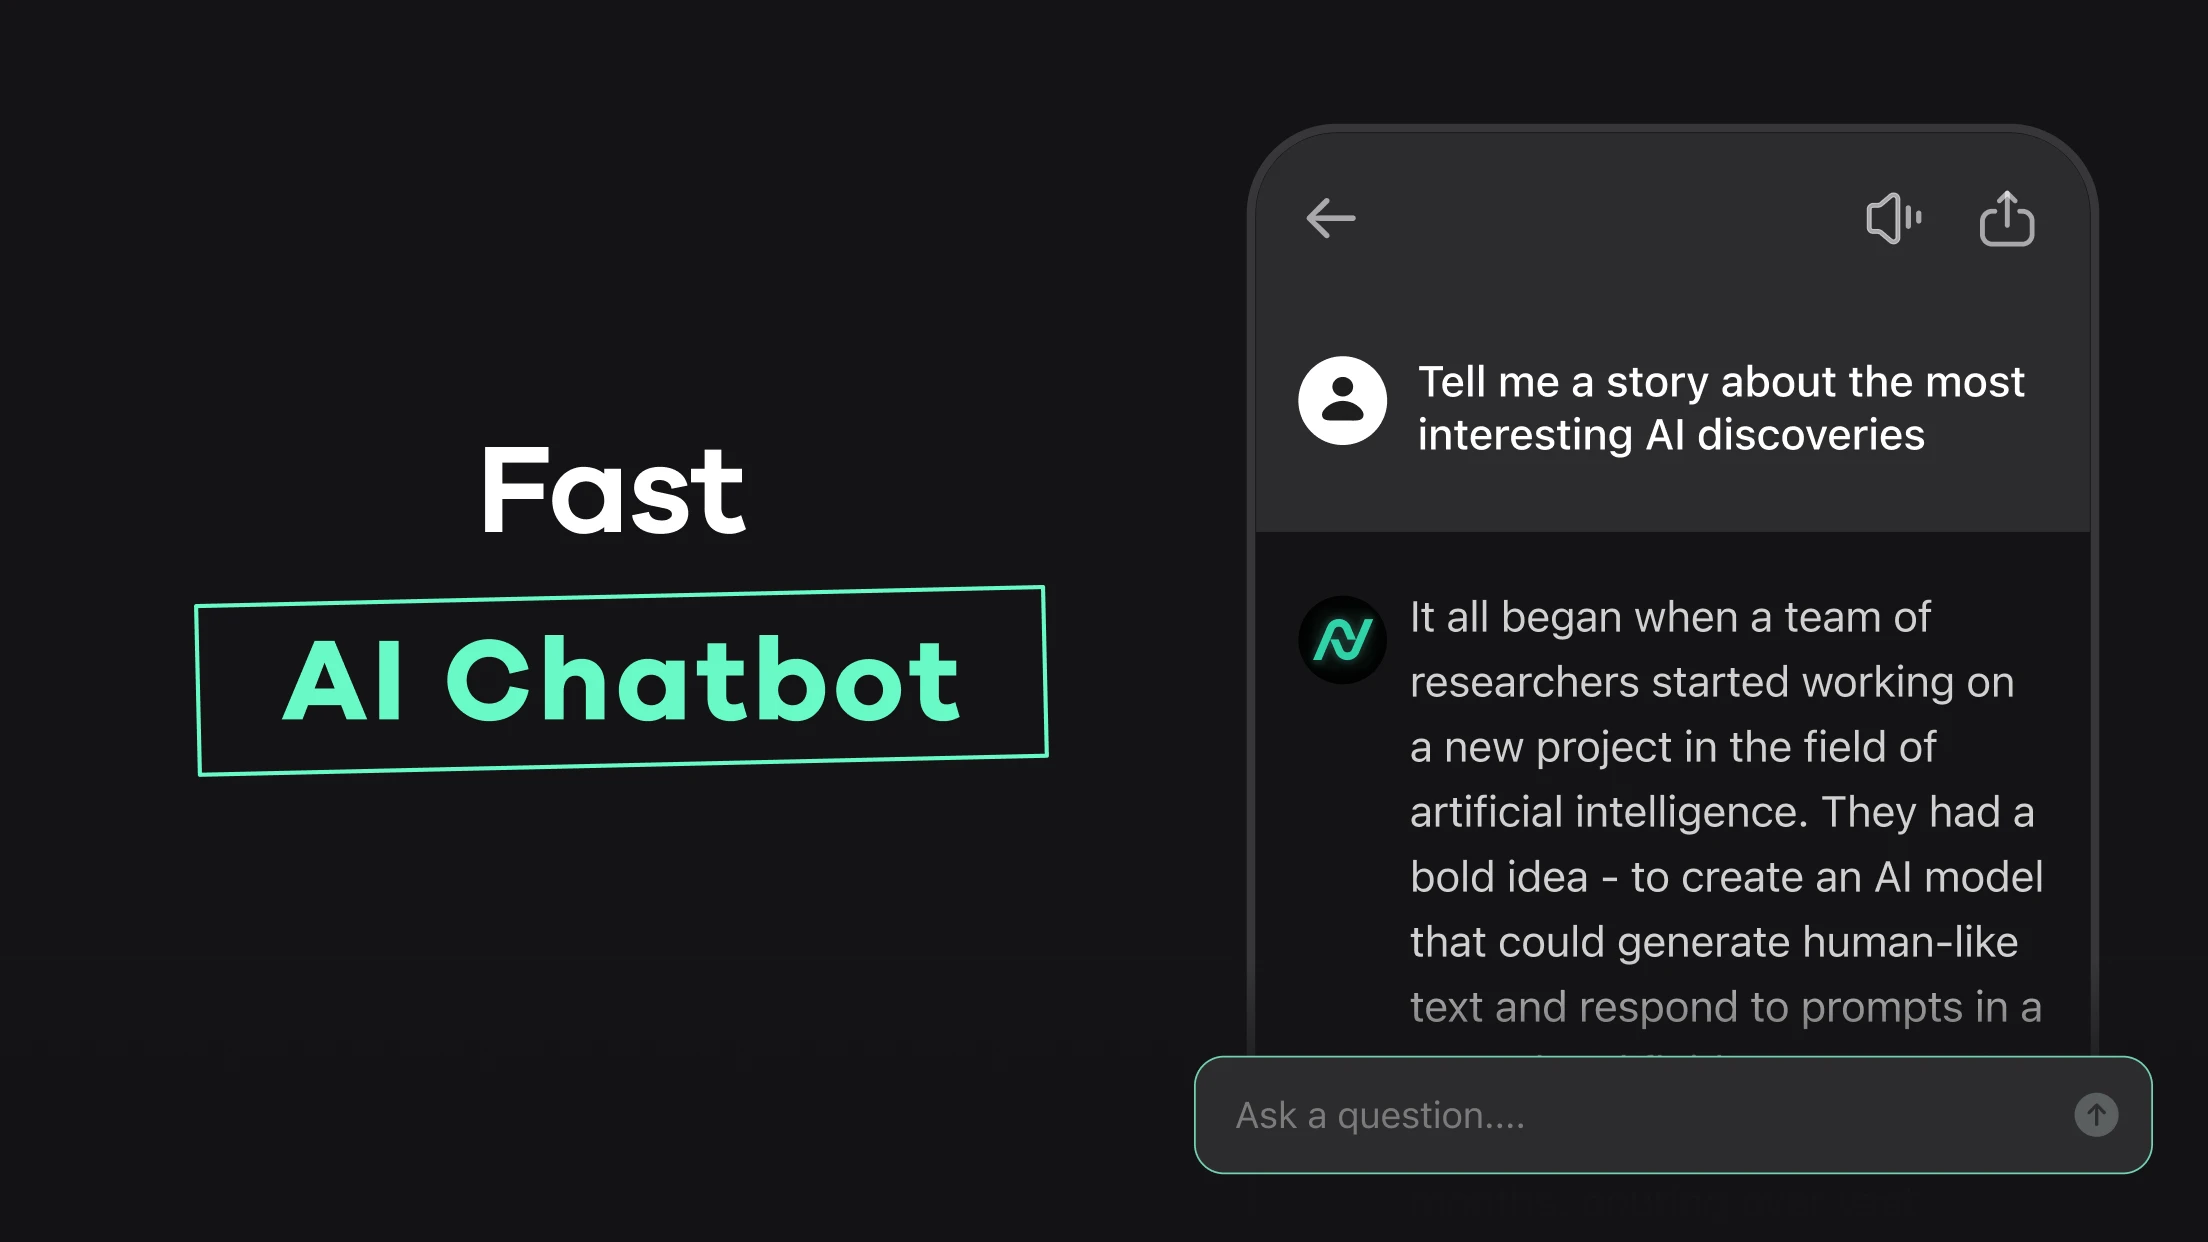The height and width of the screenshot is (1242, 2208).
Task: Click the AI chatbot logo icon
Action: [1341, 635]
